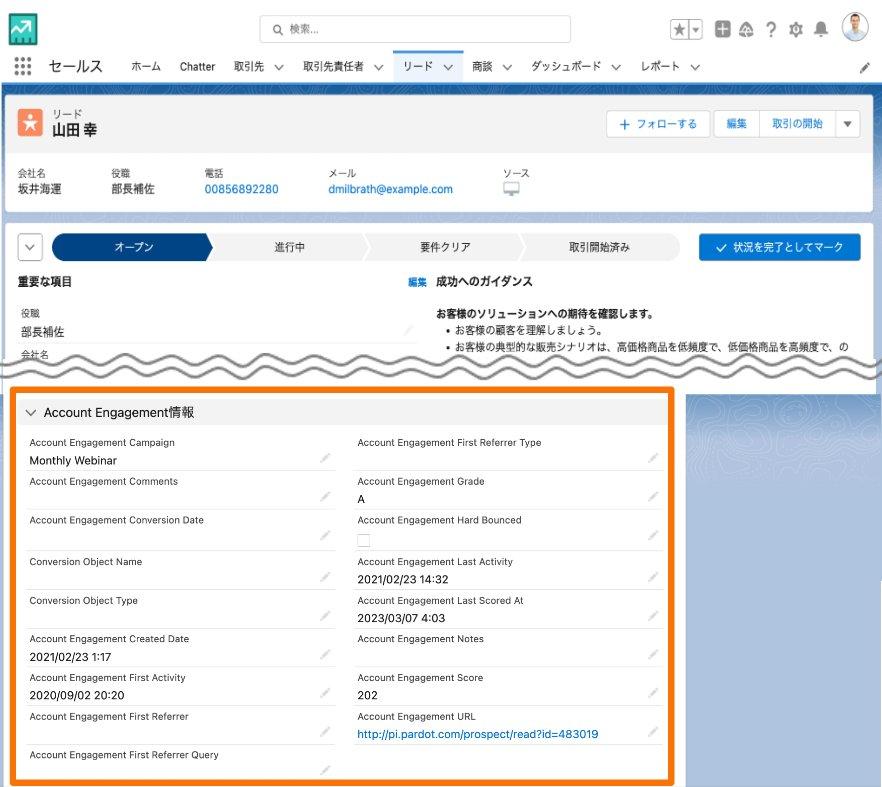Image resolution: width=882 pixels, height=787 pixels.
Task: Edit Account Engagement Last Scored At pencil
Action: pos(653,616)
